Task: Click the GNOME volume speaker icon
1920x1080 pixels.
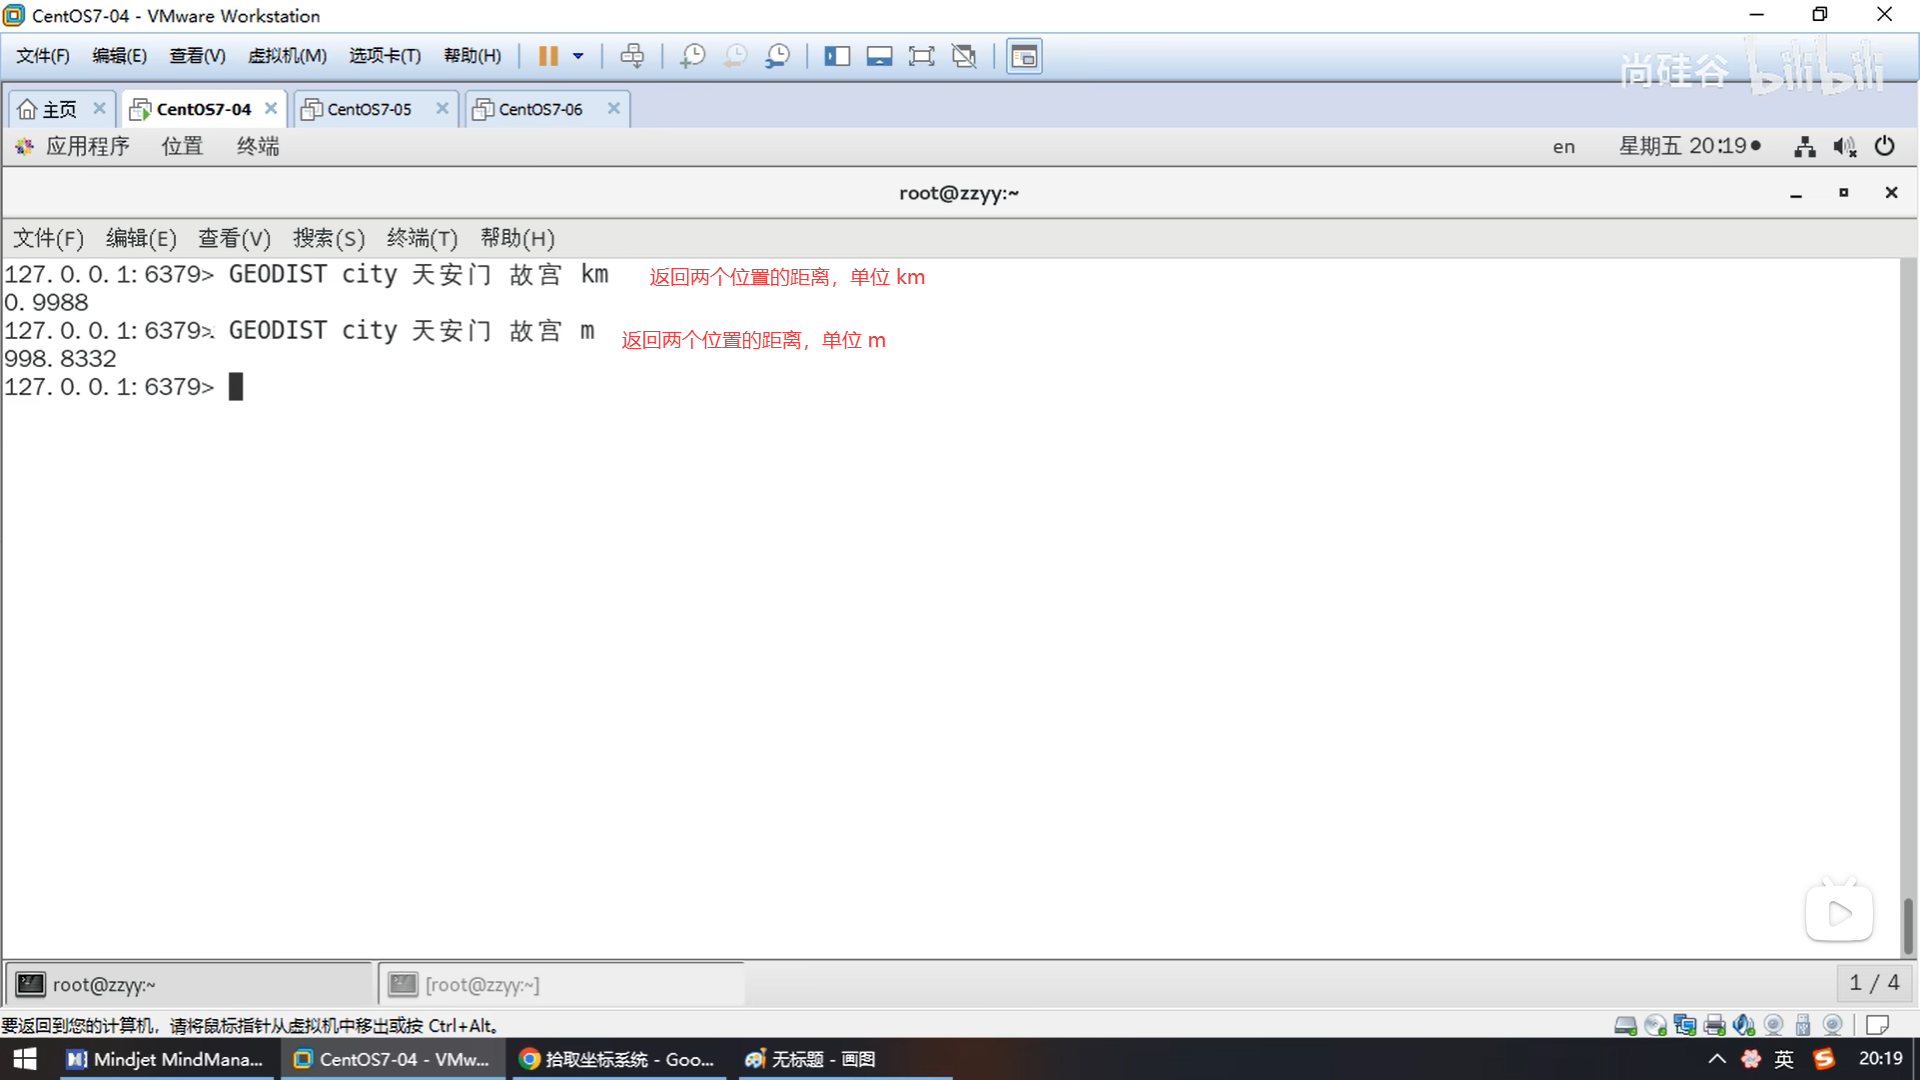Action: click(1844, 147)
